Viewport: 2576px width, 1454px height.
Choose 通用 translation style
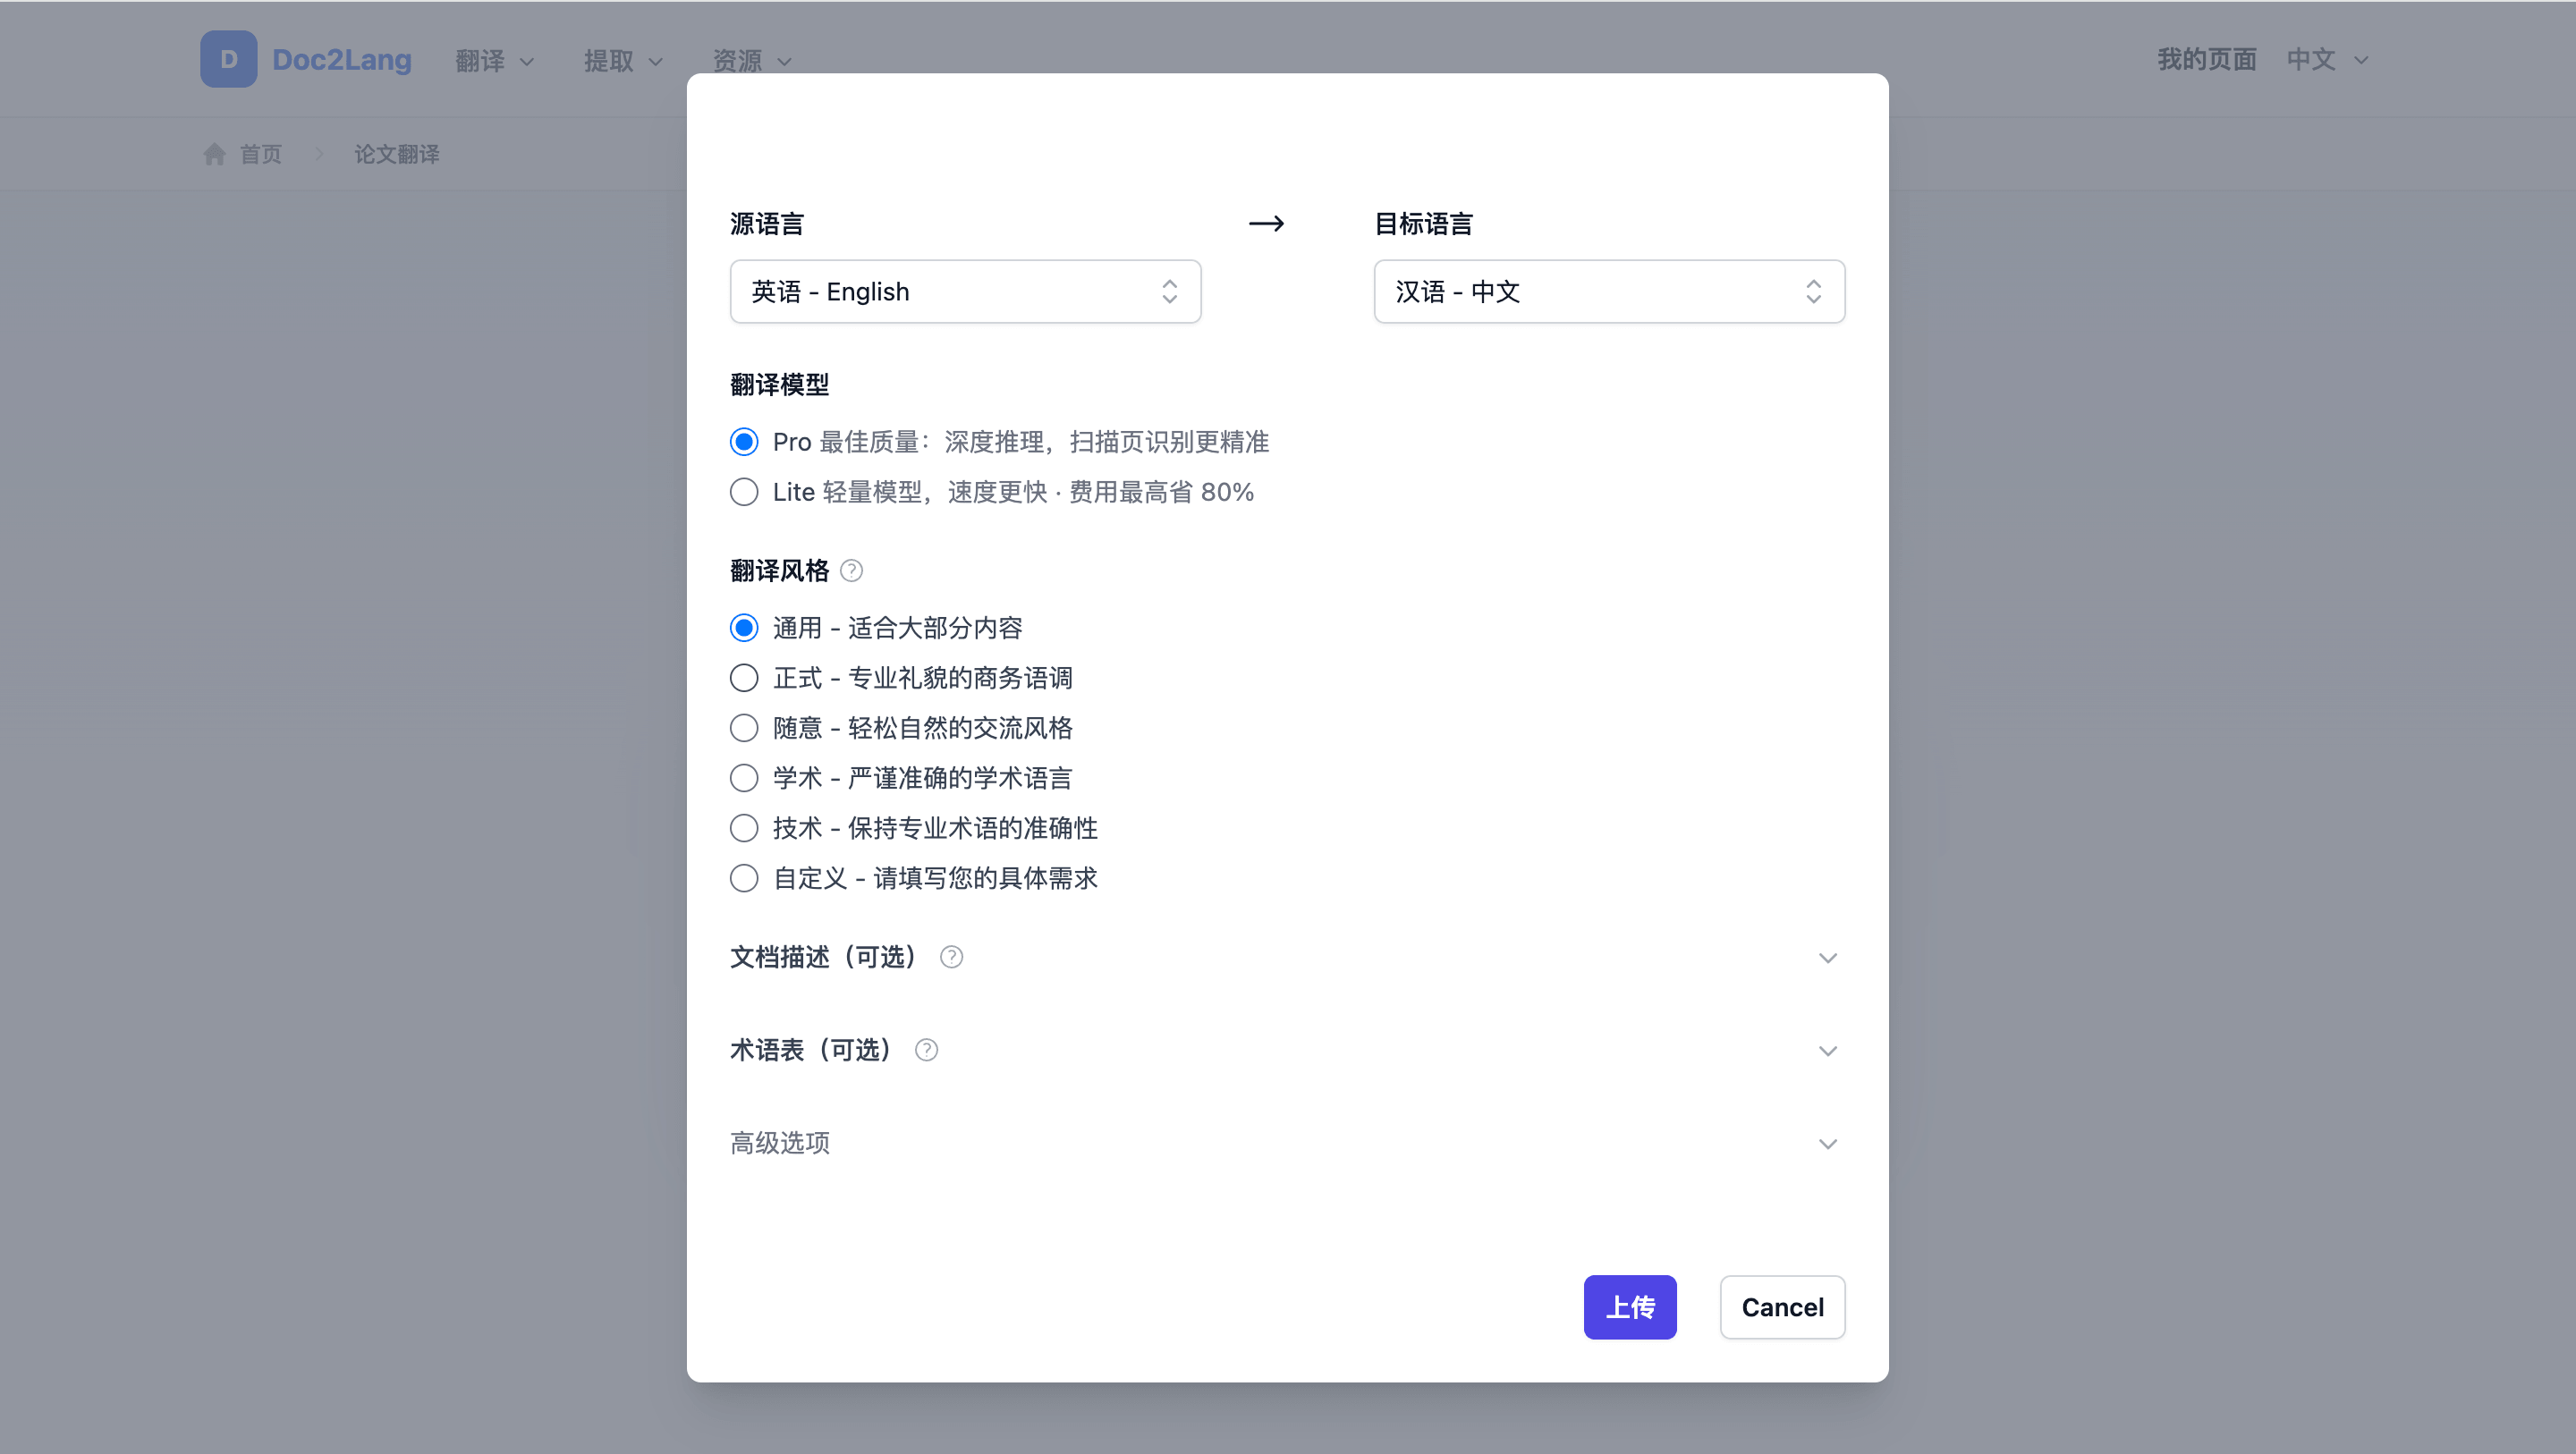(744, 628)
